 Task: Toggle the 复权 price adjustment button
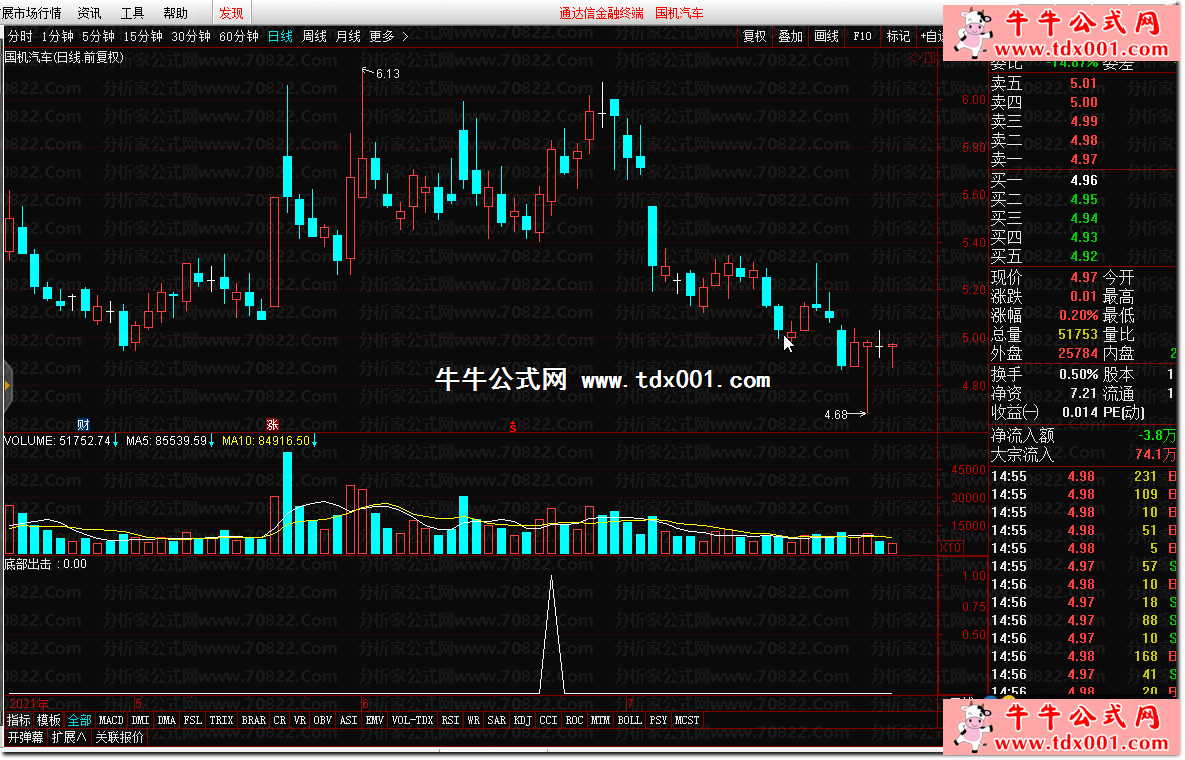pos(754,36)
